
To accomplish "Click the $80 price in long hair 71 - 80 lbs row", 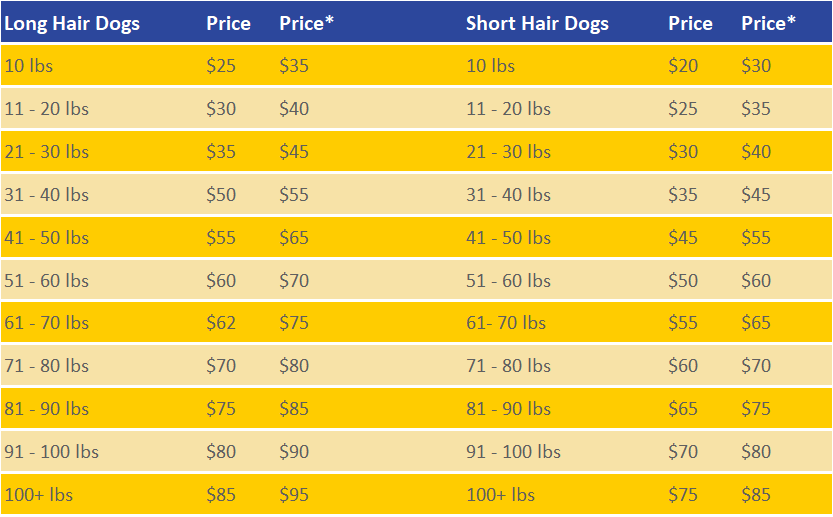I will tap(294, 366).
